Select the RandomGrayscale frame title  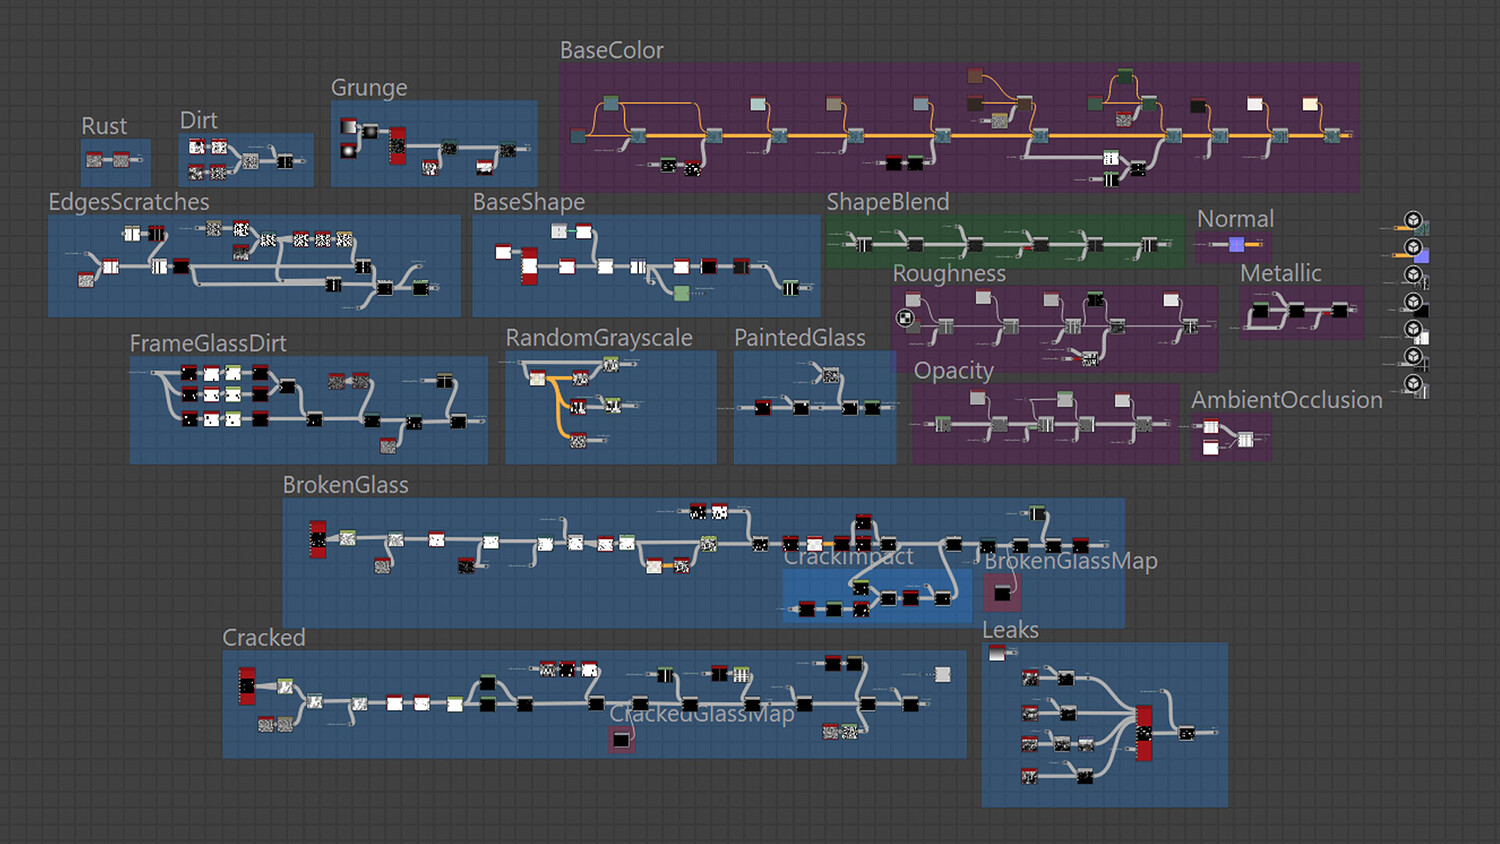[599, 338]
